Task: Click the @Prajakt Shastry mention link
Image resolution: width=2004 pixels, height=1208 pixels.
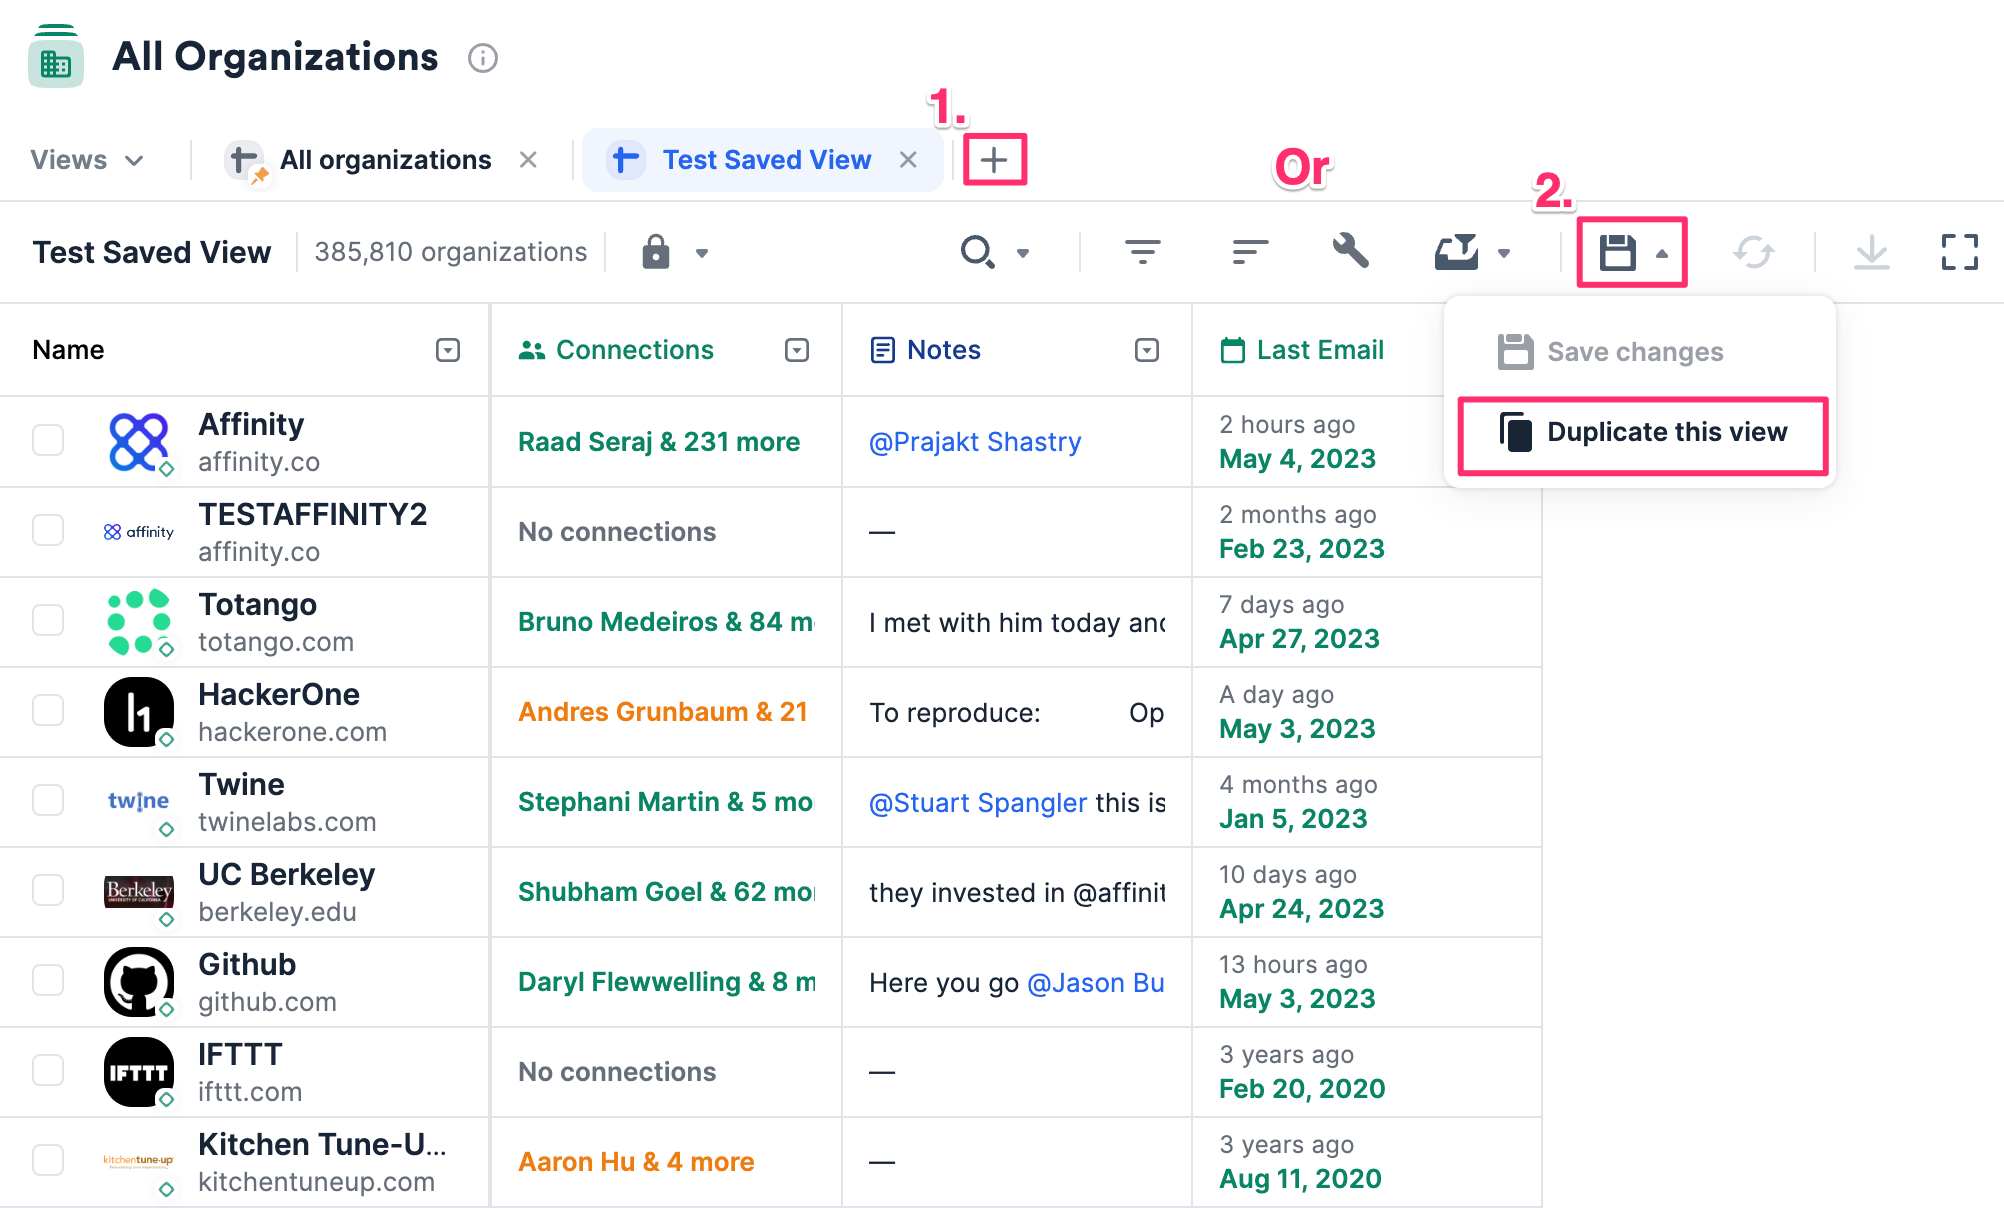Action: click(974, 441)
